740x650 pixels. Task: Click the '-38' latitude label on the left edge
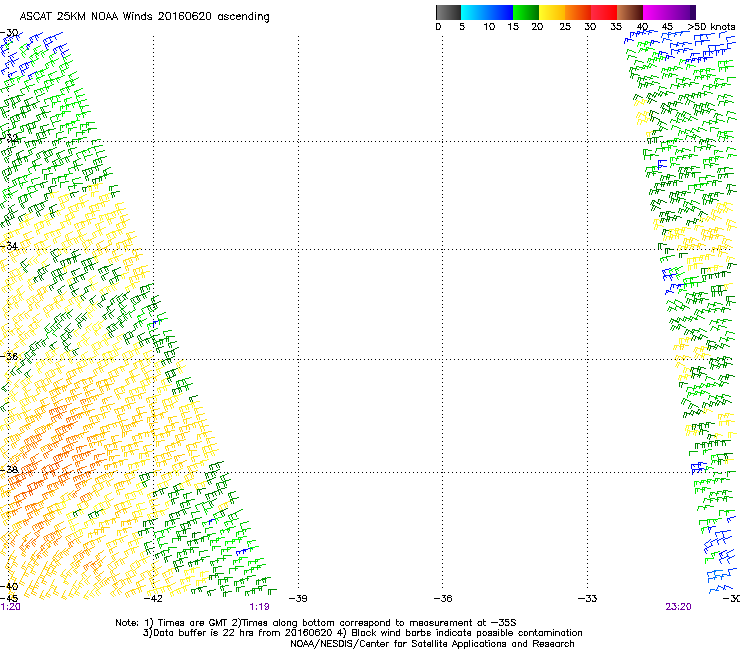9,469
